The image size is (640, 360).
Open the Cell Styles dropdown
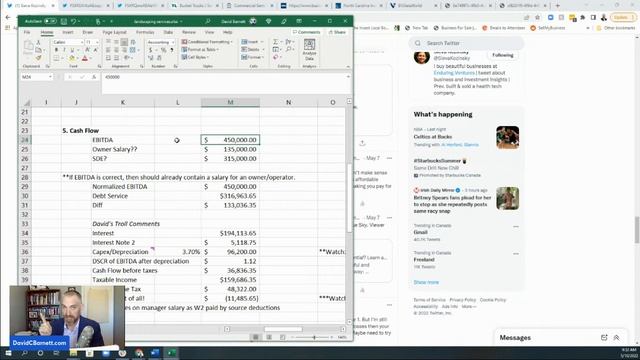pyautogui.click(x=195, y=57)
